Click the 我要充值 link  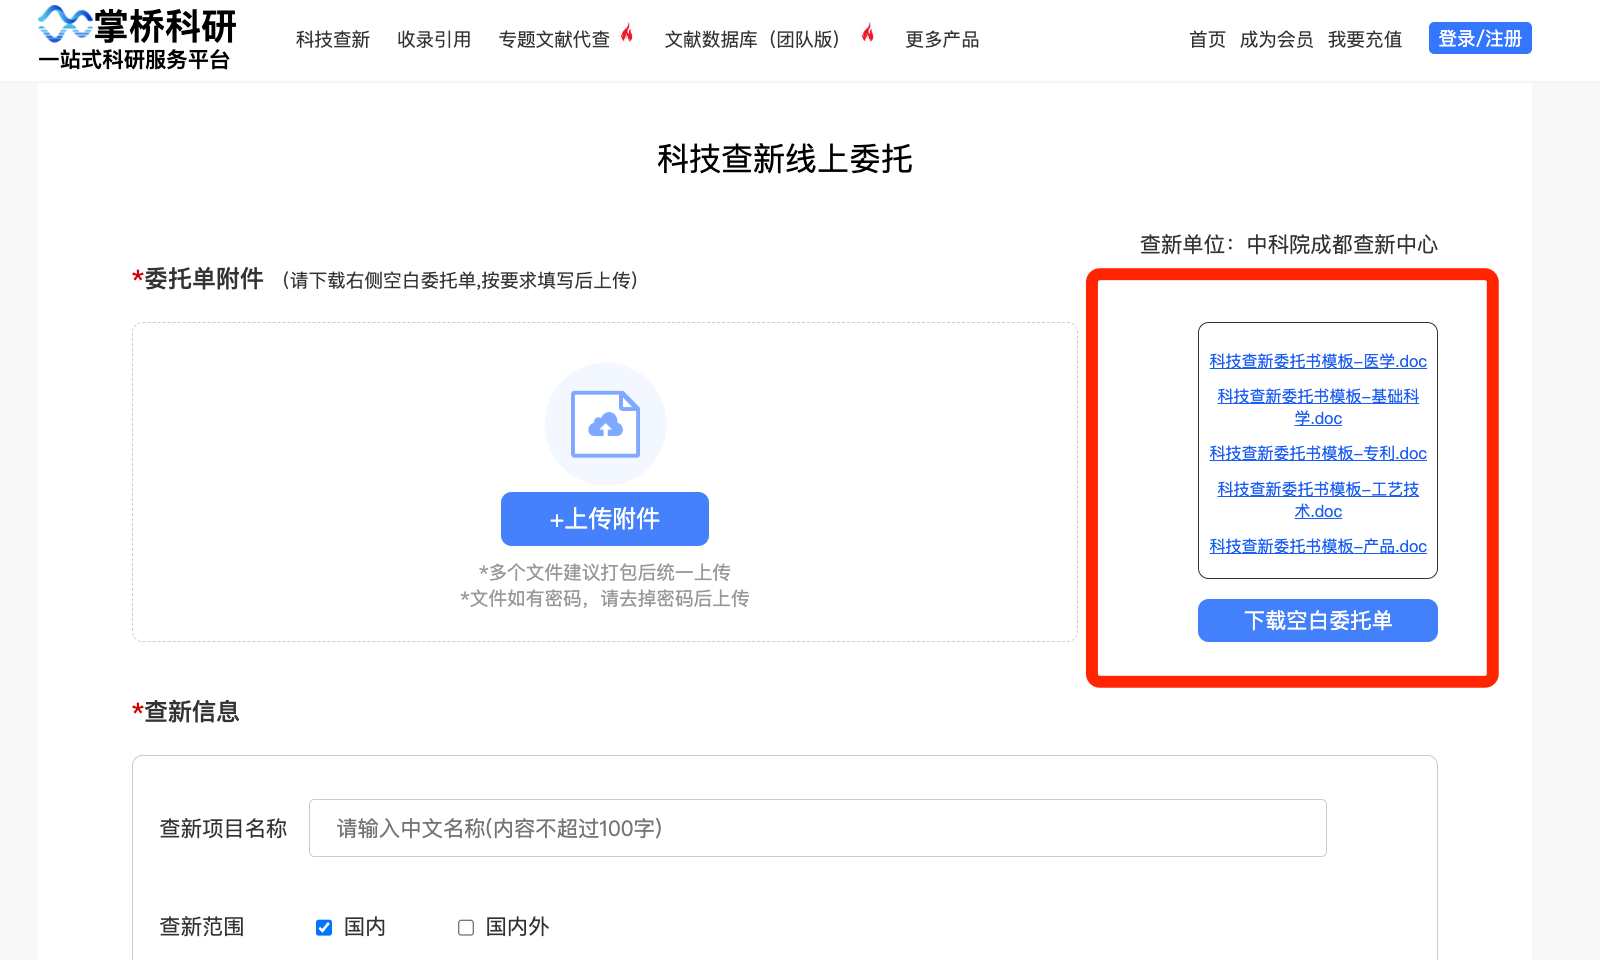[1365, 39]
